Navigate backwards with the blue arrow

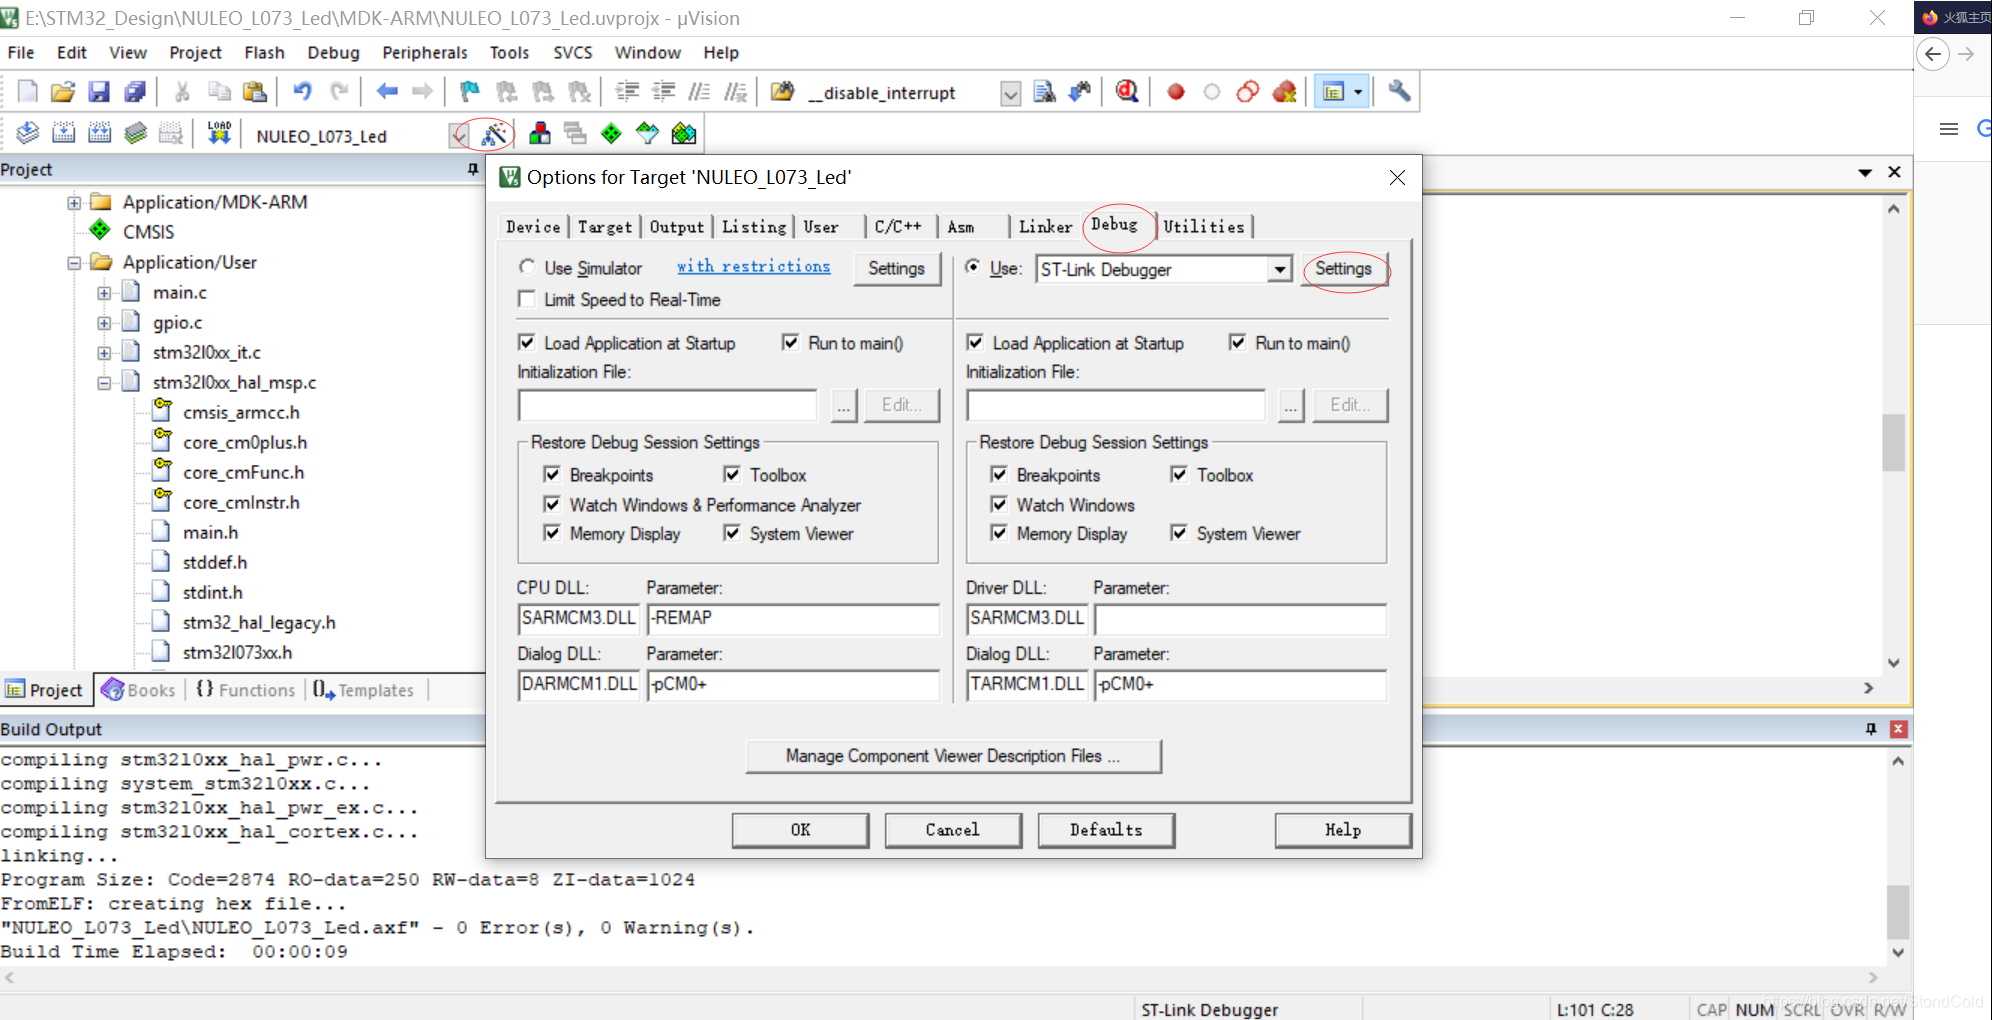pyautogui.click(x=387, y=92)
